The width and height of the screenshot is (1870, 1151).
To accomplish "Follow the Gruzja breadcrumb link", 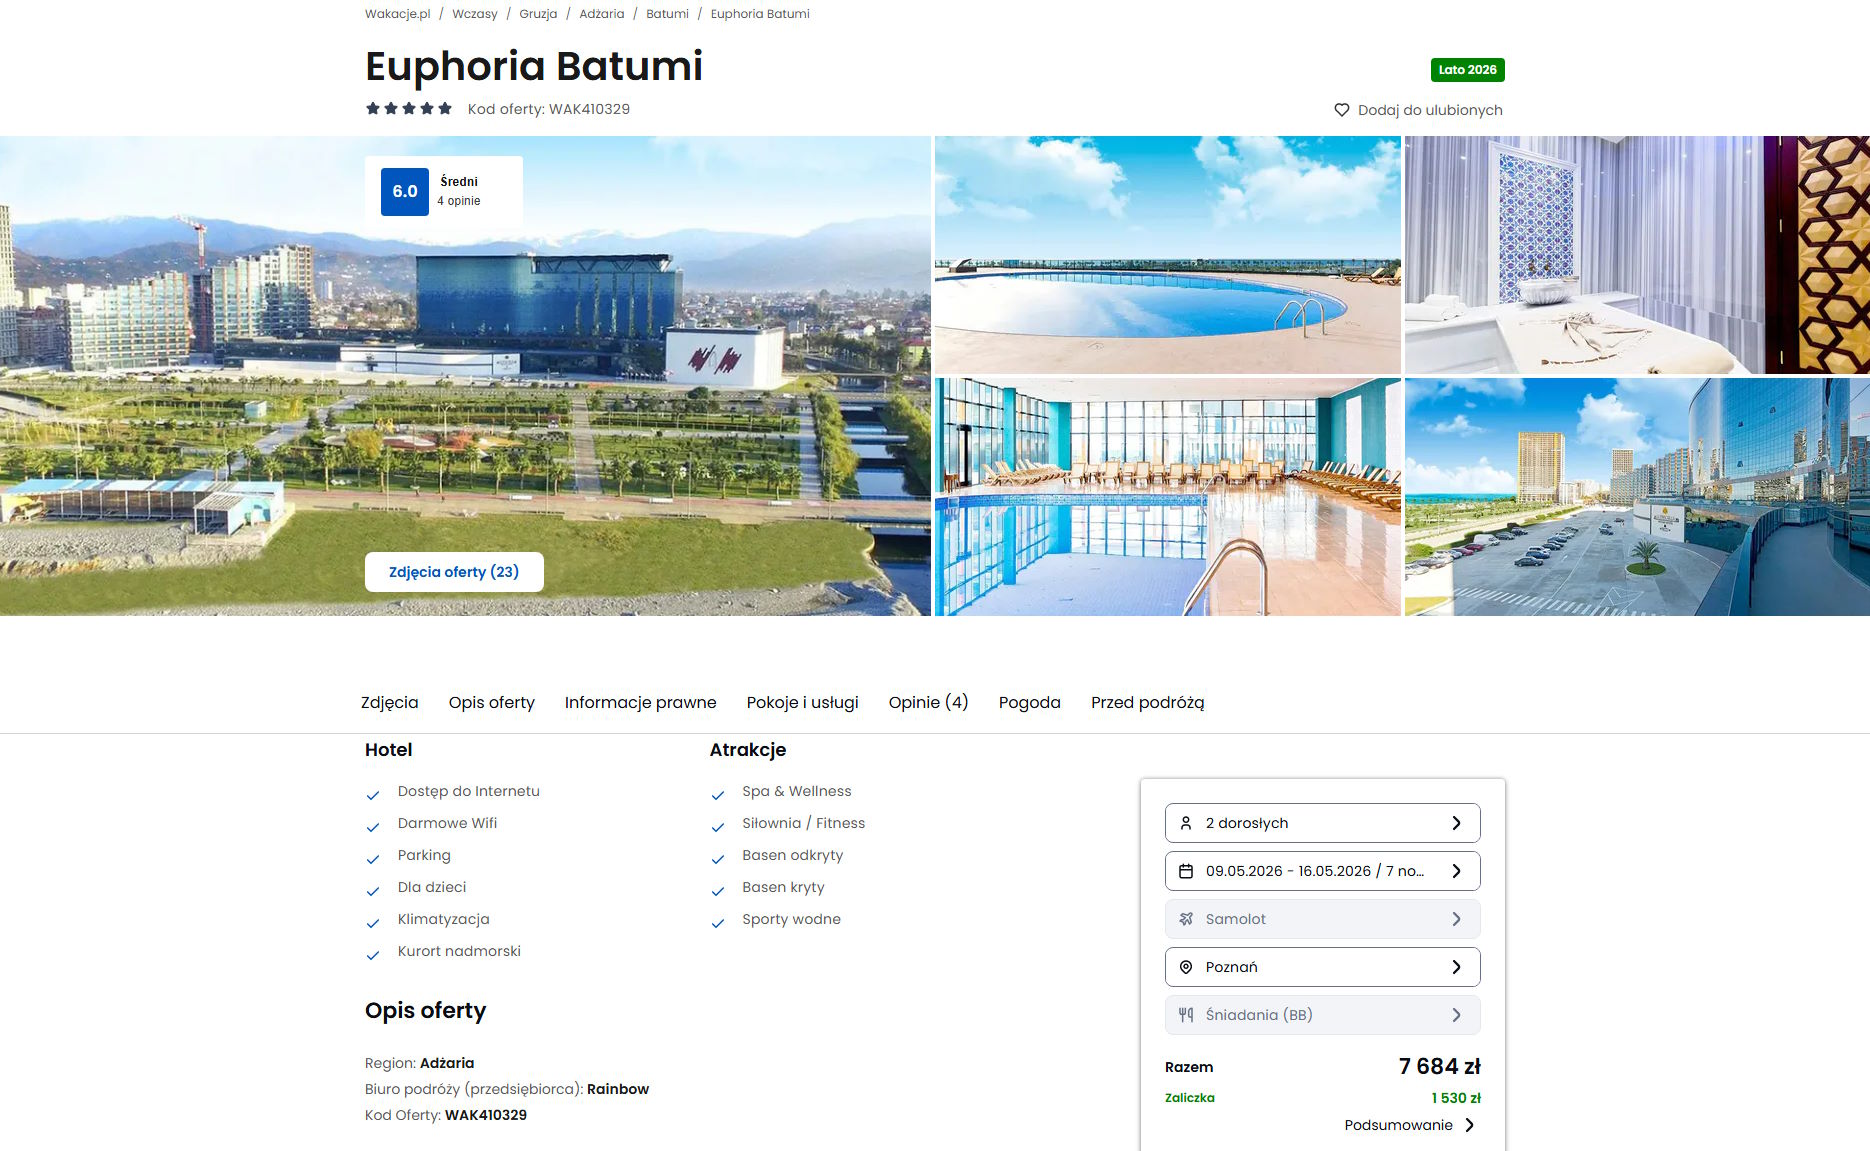I will coord(538,14).
